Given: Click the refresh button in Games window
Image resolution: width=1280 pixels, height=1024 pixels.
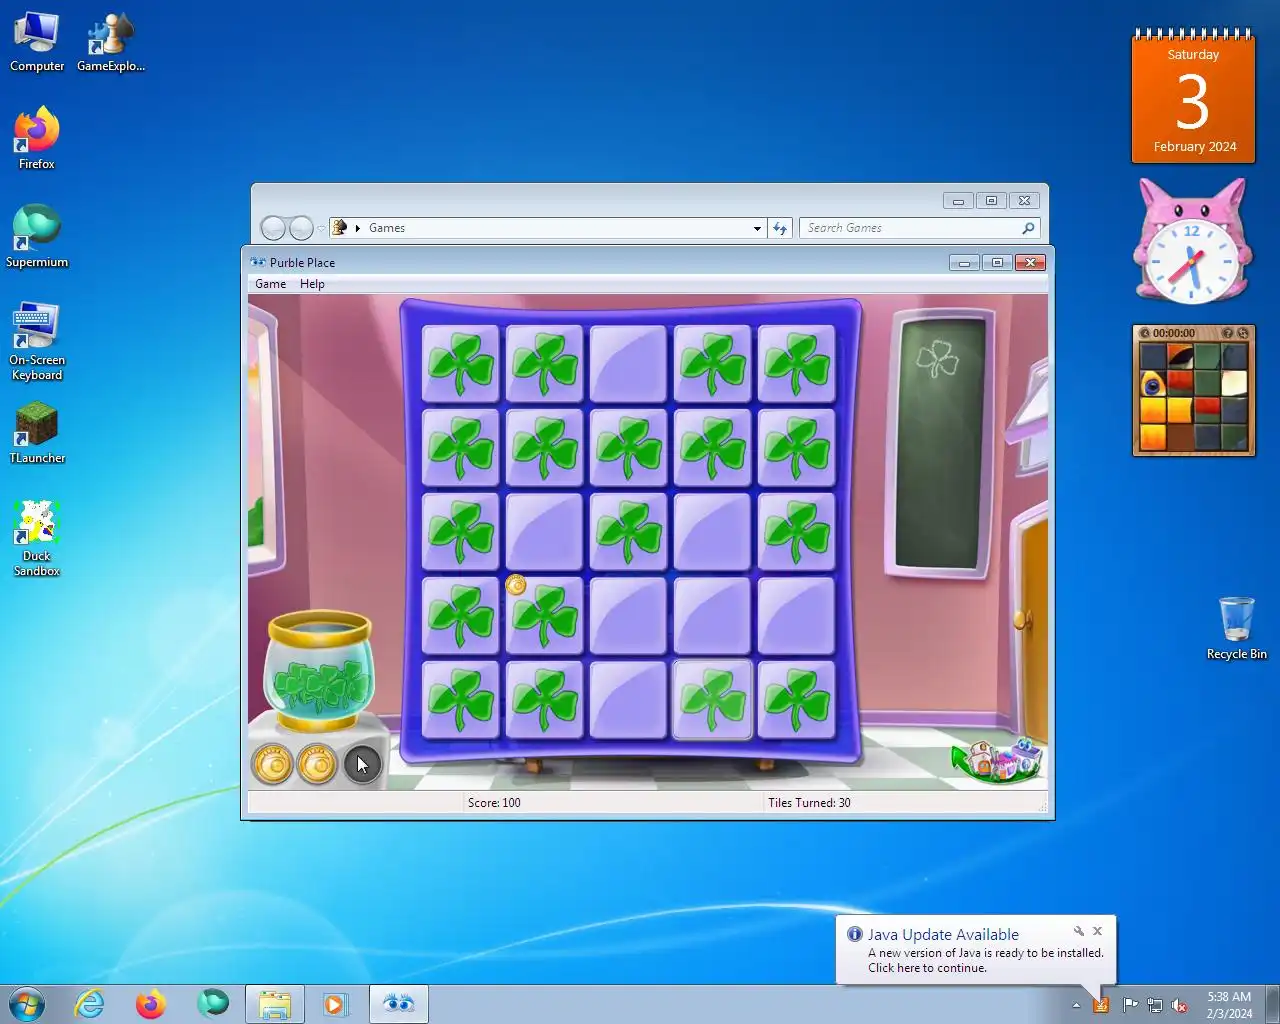Looking at the screenshot, I should 780,228.
